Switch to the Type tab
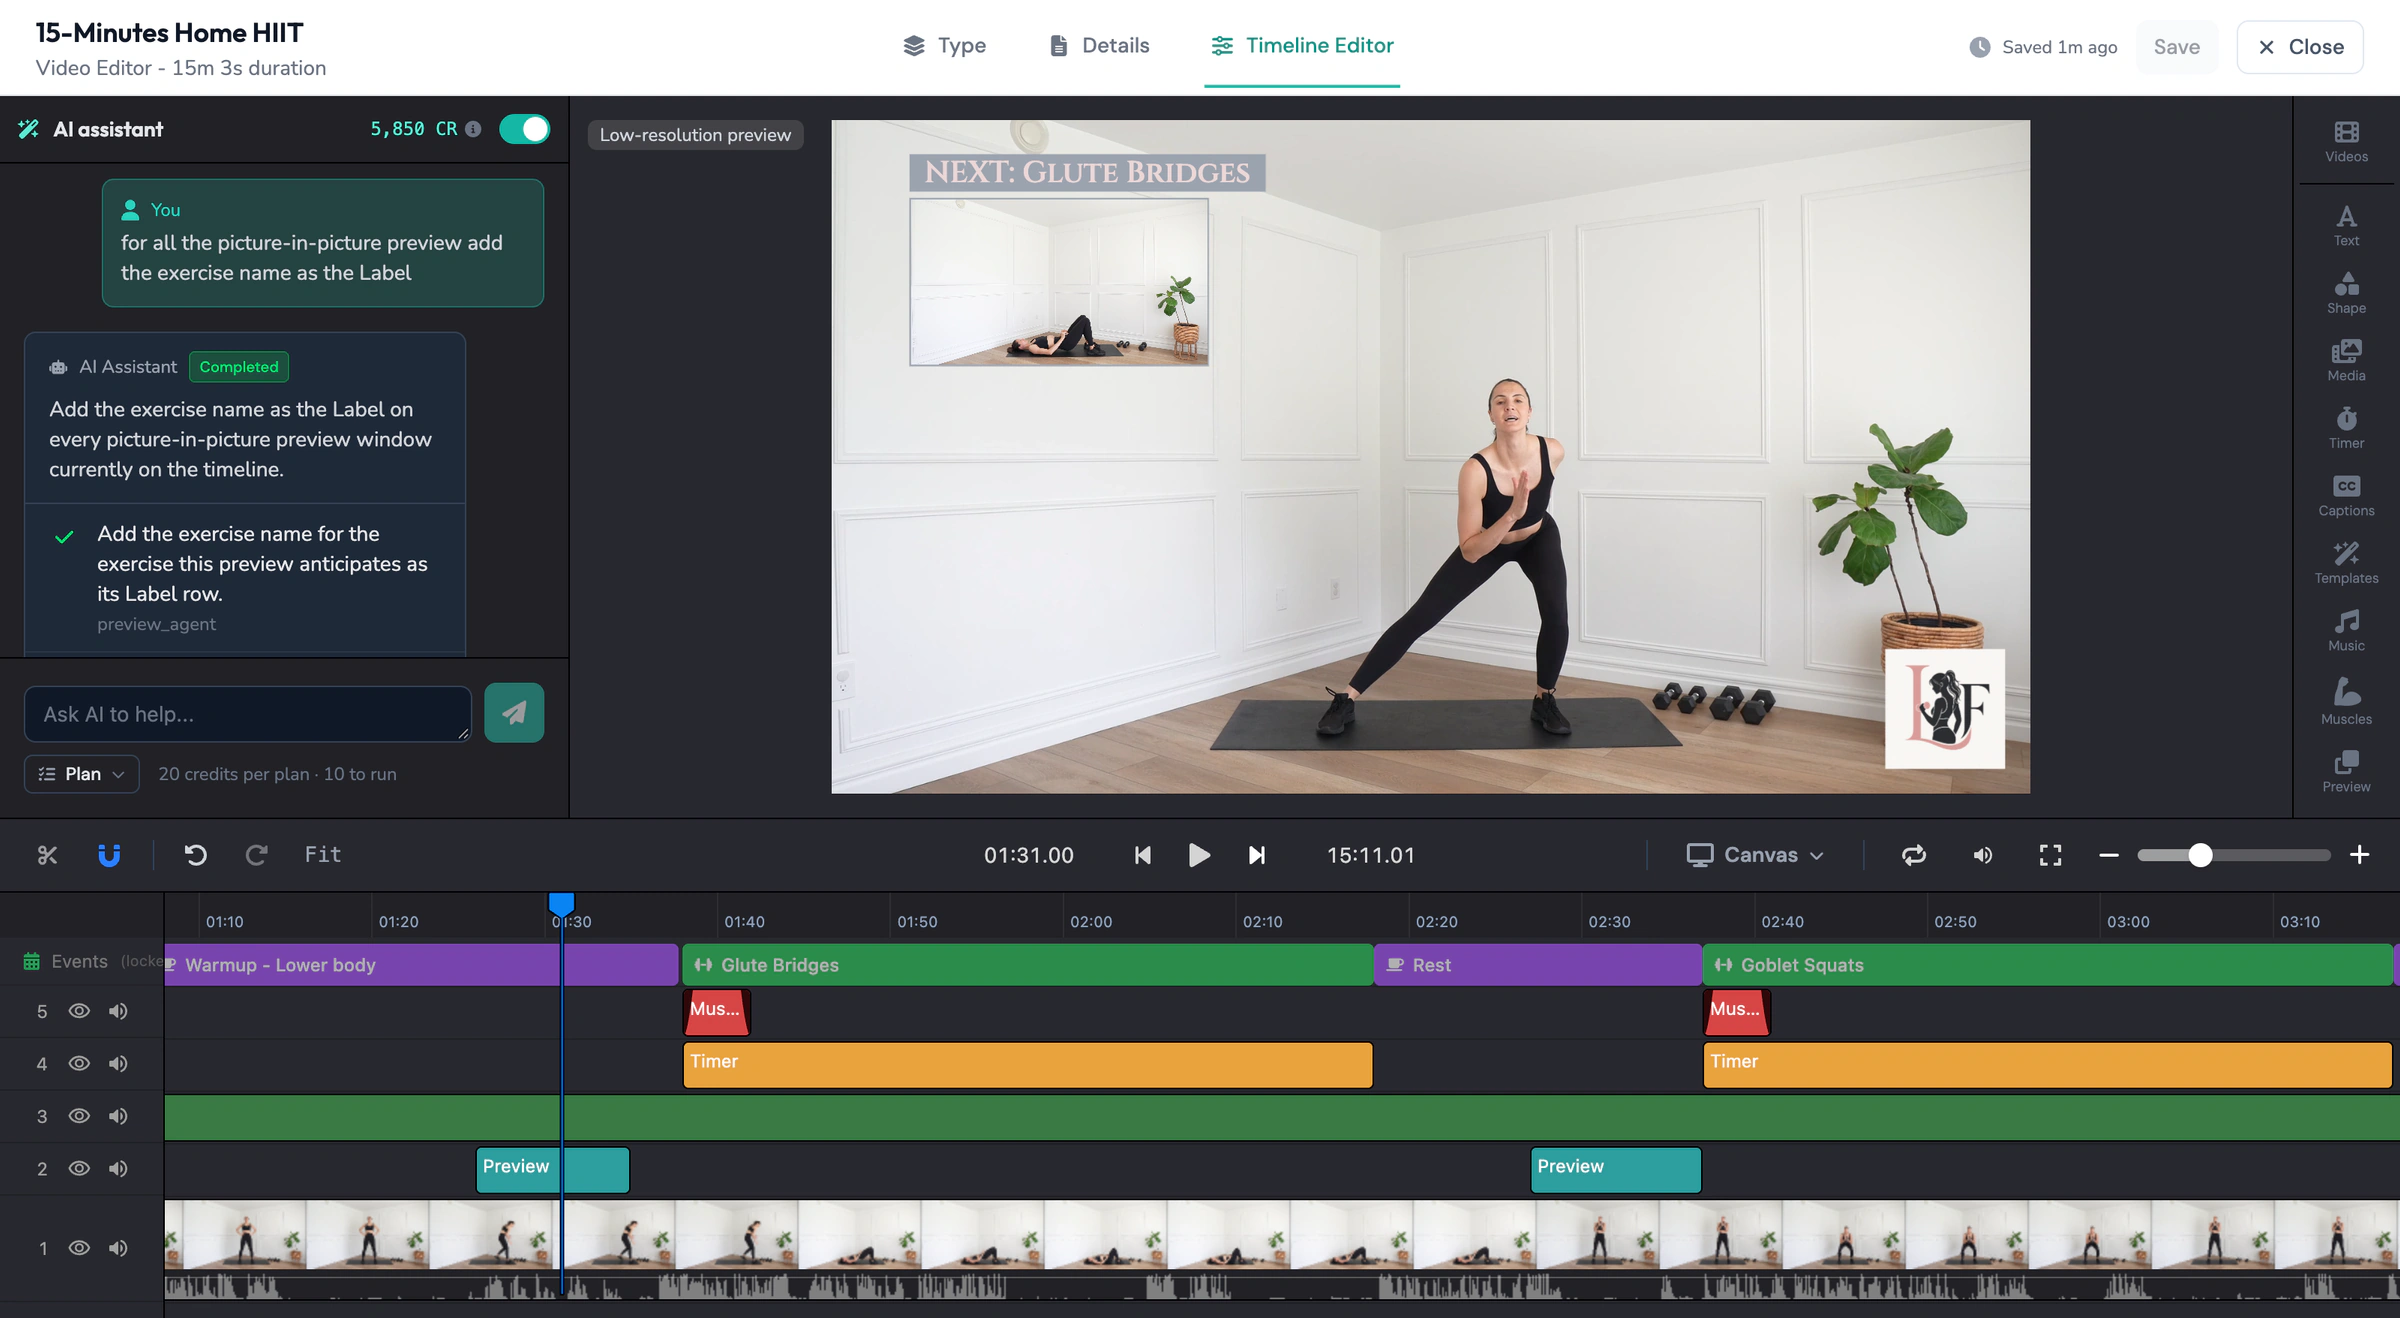 [945, 46]
